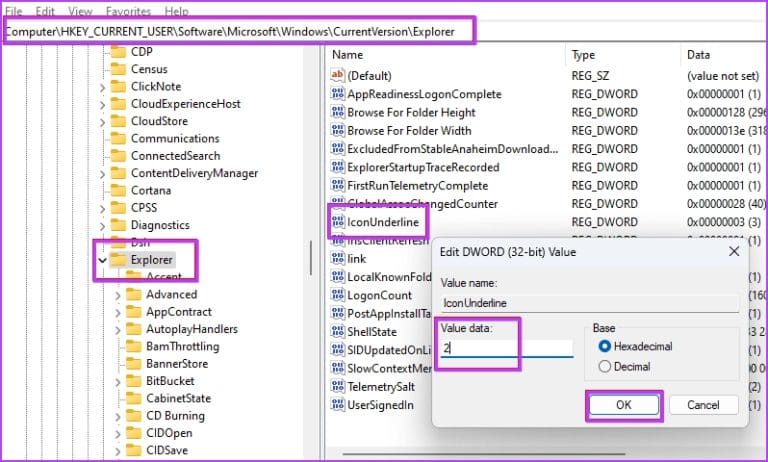This screenshot has width=768, height=462.
Task: Click the registry path address bar
Action: (x=382, y=31)
